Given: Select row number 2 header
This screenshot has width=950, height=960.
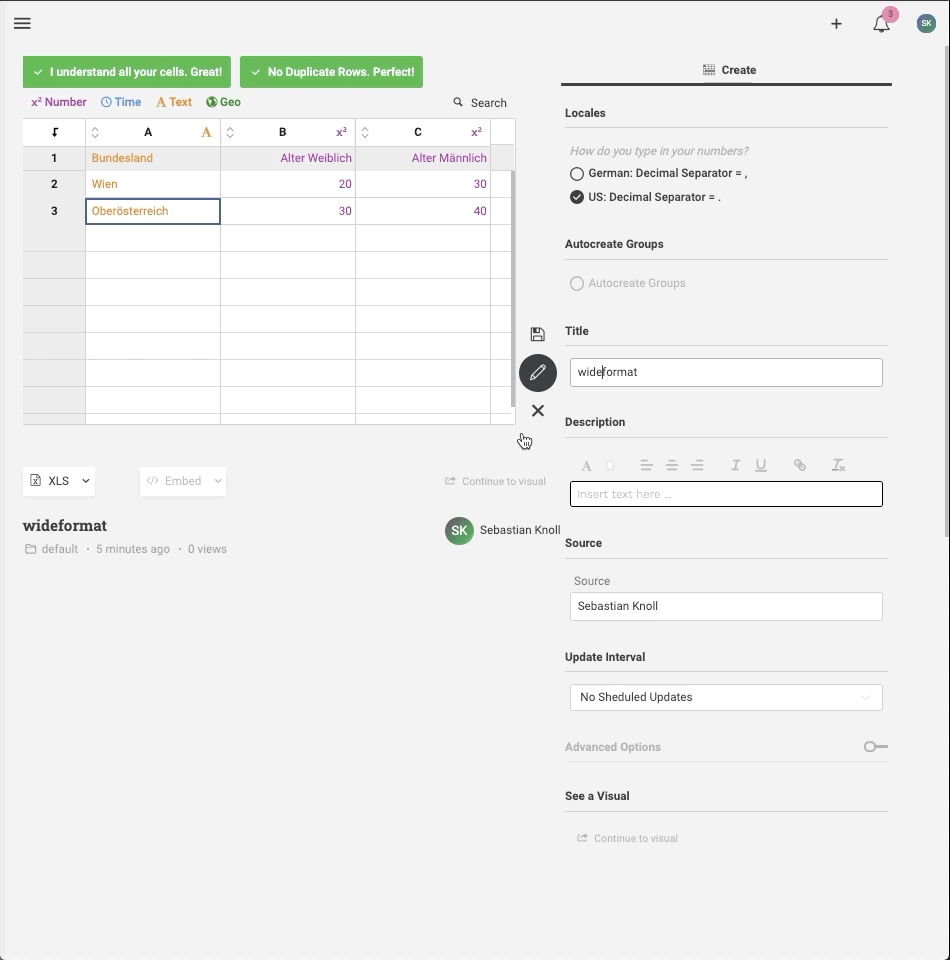Looking at the screenshot, I should (x=54, y=184).
